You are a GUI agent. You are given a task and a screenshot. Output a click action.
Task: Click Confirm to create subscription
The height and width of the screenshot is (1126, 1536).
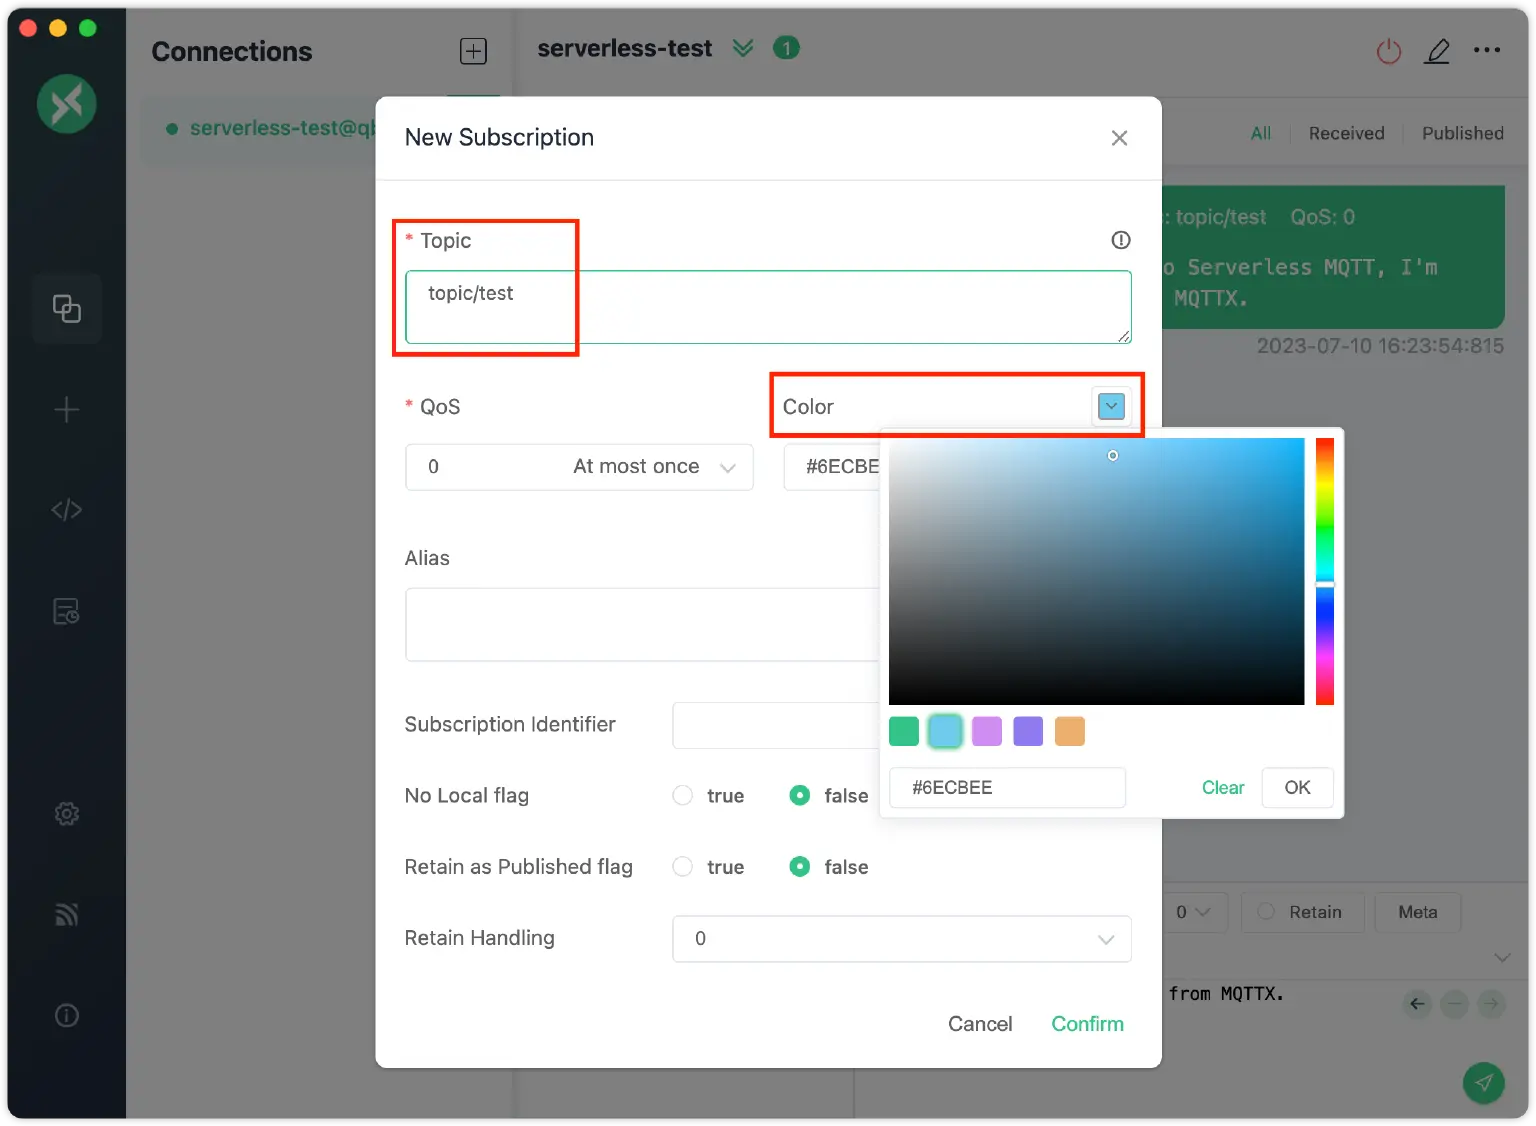click(x=1087, y=1024)
